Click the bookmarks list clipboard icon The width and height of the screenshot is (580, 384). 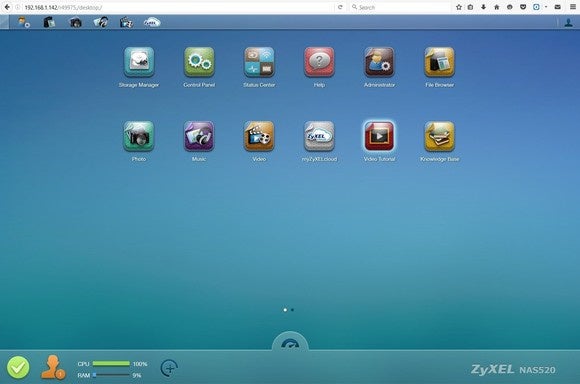(x=471, y=7)
